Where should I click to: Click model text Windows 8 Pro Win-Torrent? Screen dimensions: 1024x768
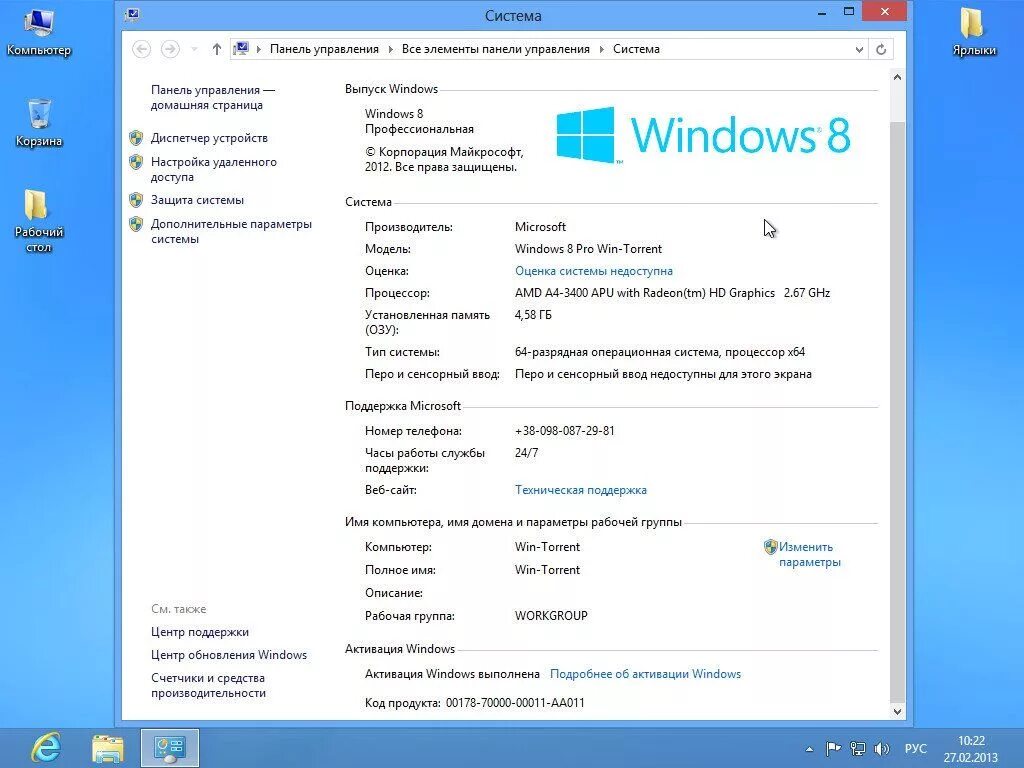coord(588,249)
